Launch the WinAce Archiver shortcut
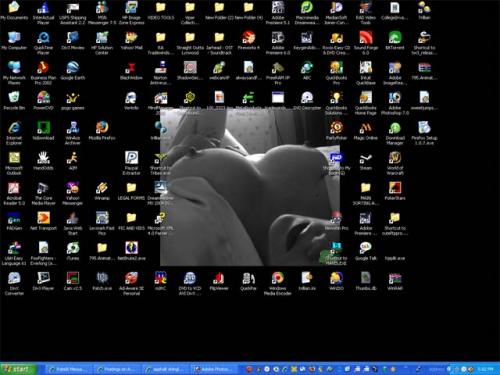 coord(73,133)
